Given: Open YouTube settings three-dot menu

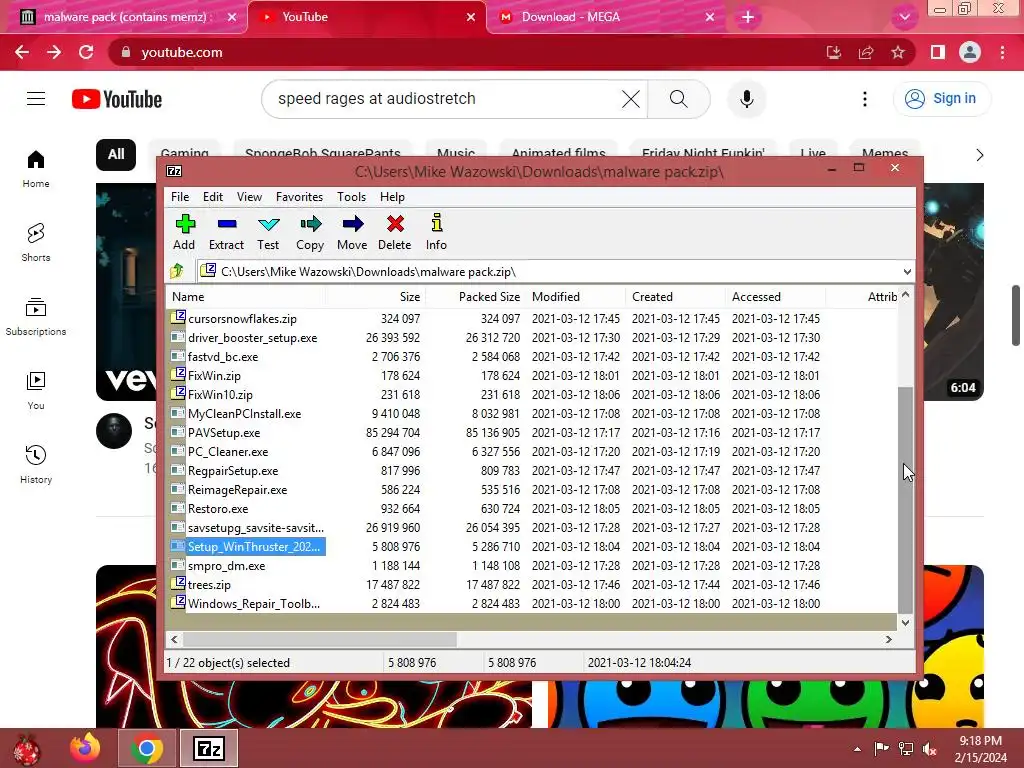Looking at the screenshot, I should click(865, 99).
